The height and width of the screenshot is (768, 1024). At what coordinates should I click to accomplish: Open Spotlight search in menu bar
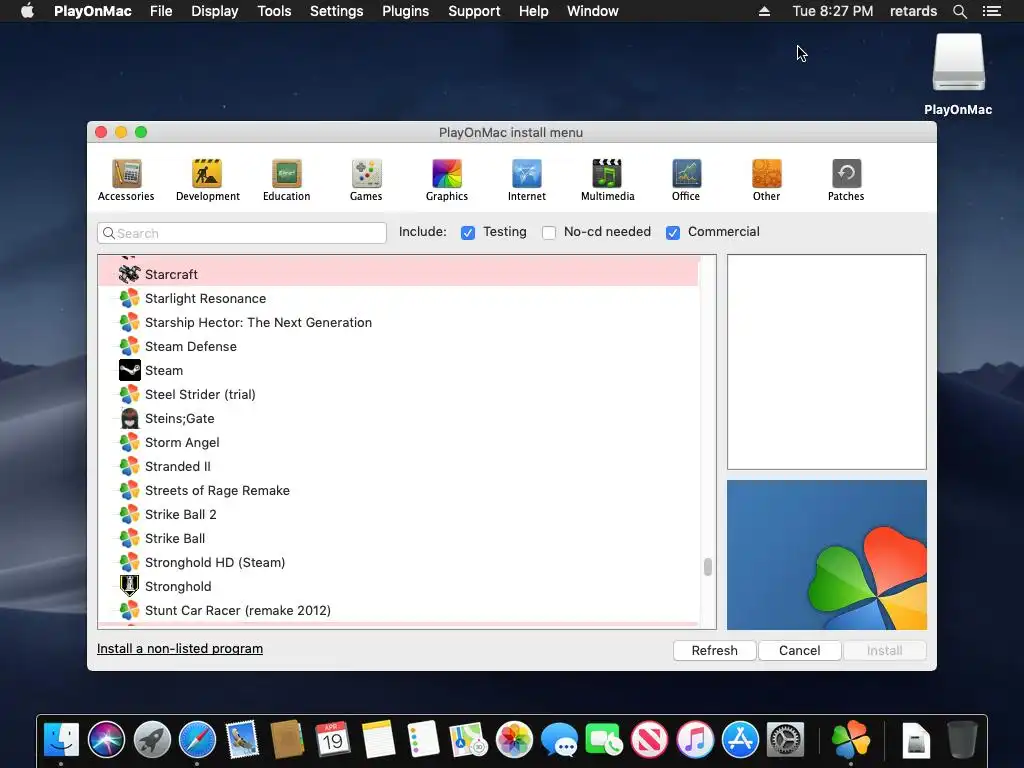(x=959, y=11)
